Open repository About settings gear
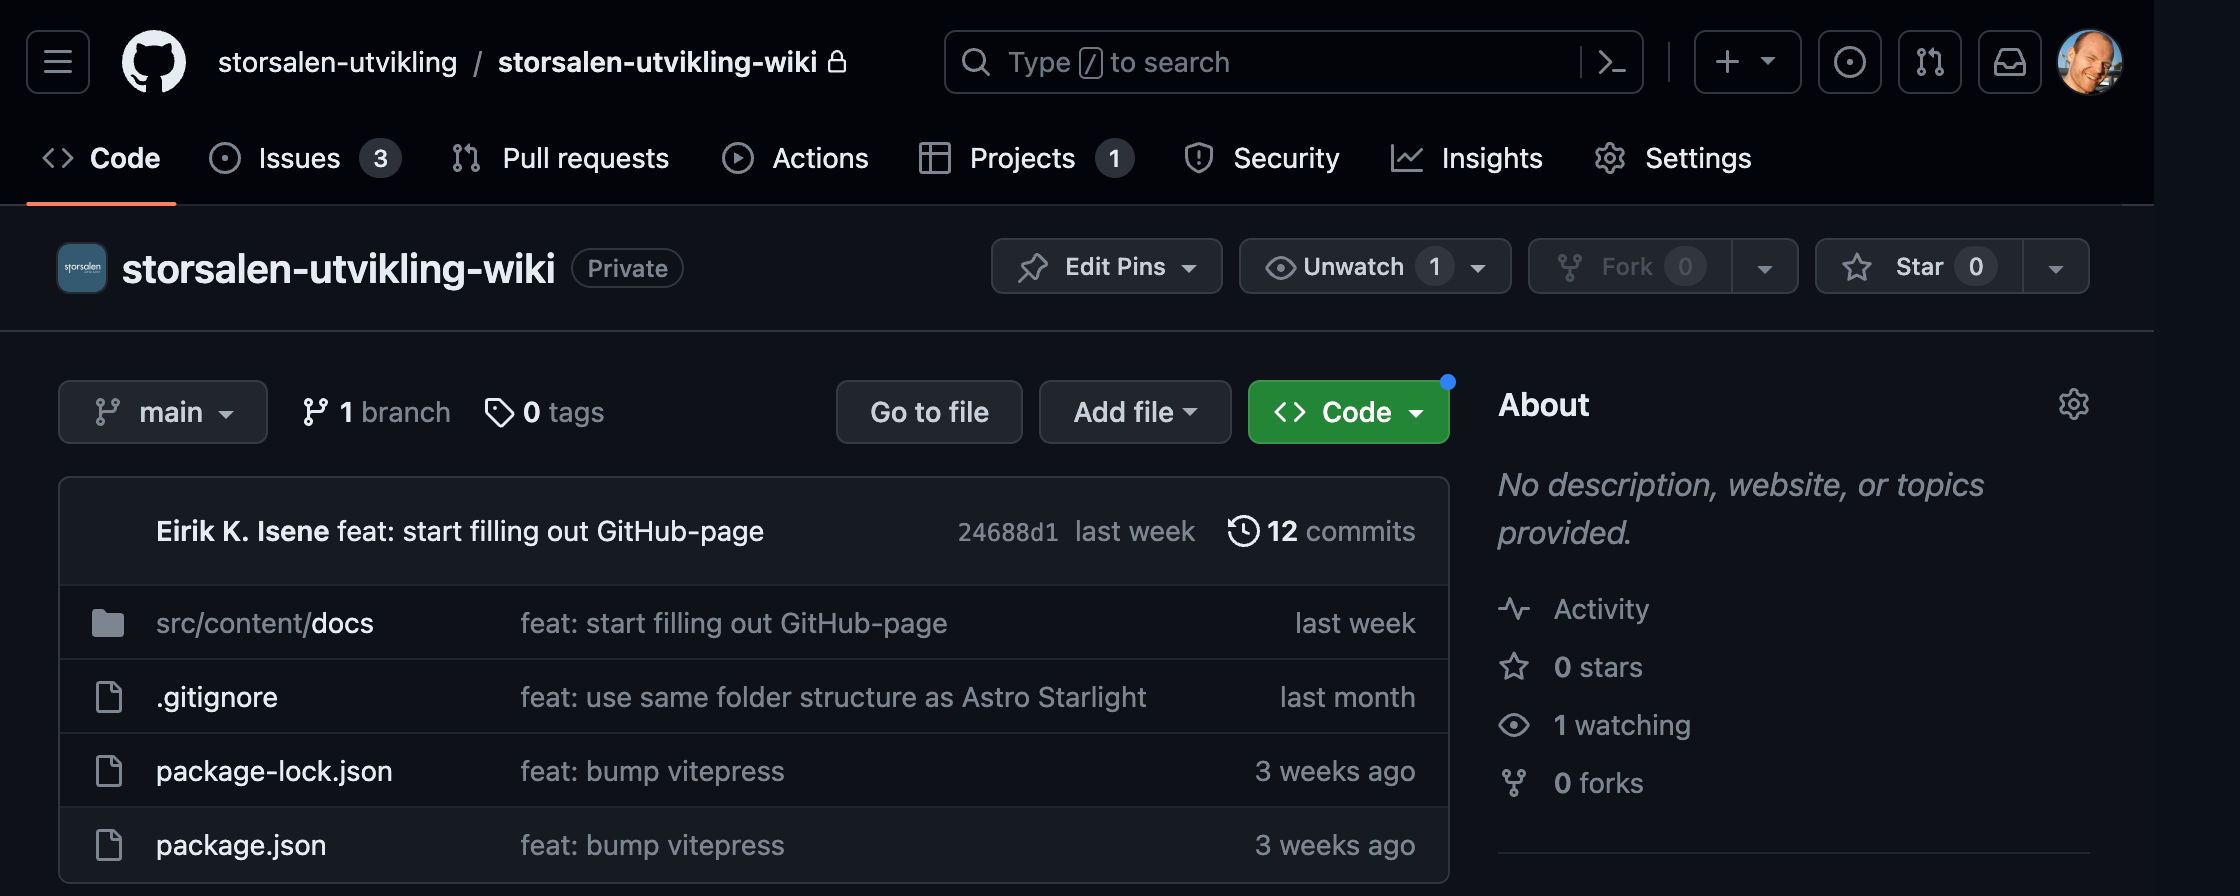This screenshot has width=2240, height=896. (x=2073, y=404)
